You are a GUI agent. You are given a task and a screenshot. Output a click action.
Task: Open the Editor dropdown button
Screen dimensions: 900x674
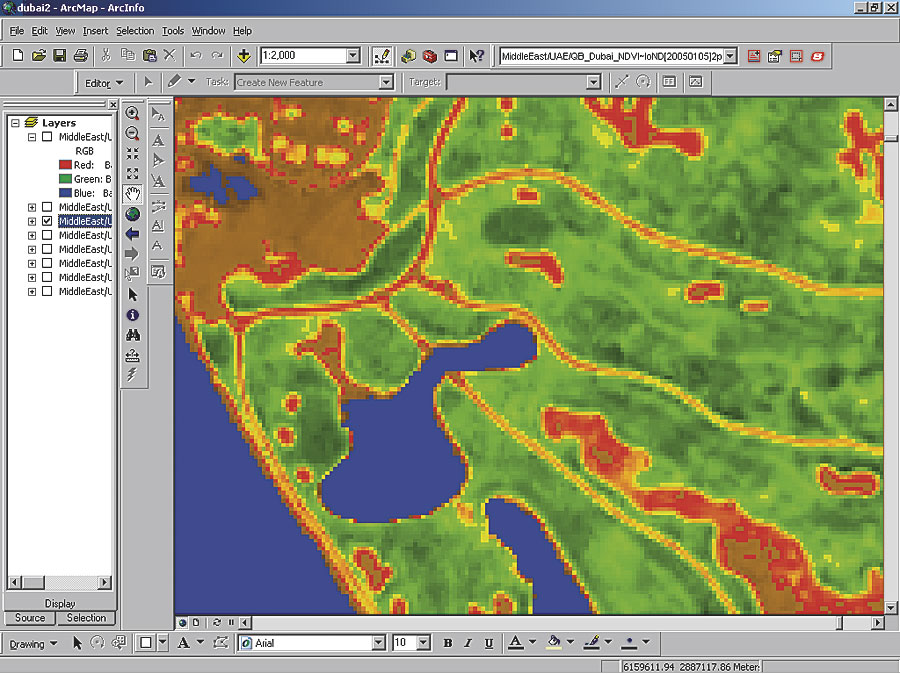(105, 82)
